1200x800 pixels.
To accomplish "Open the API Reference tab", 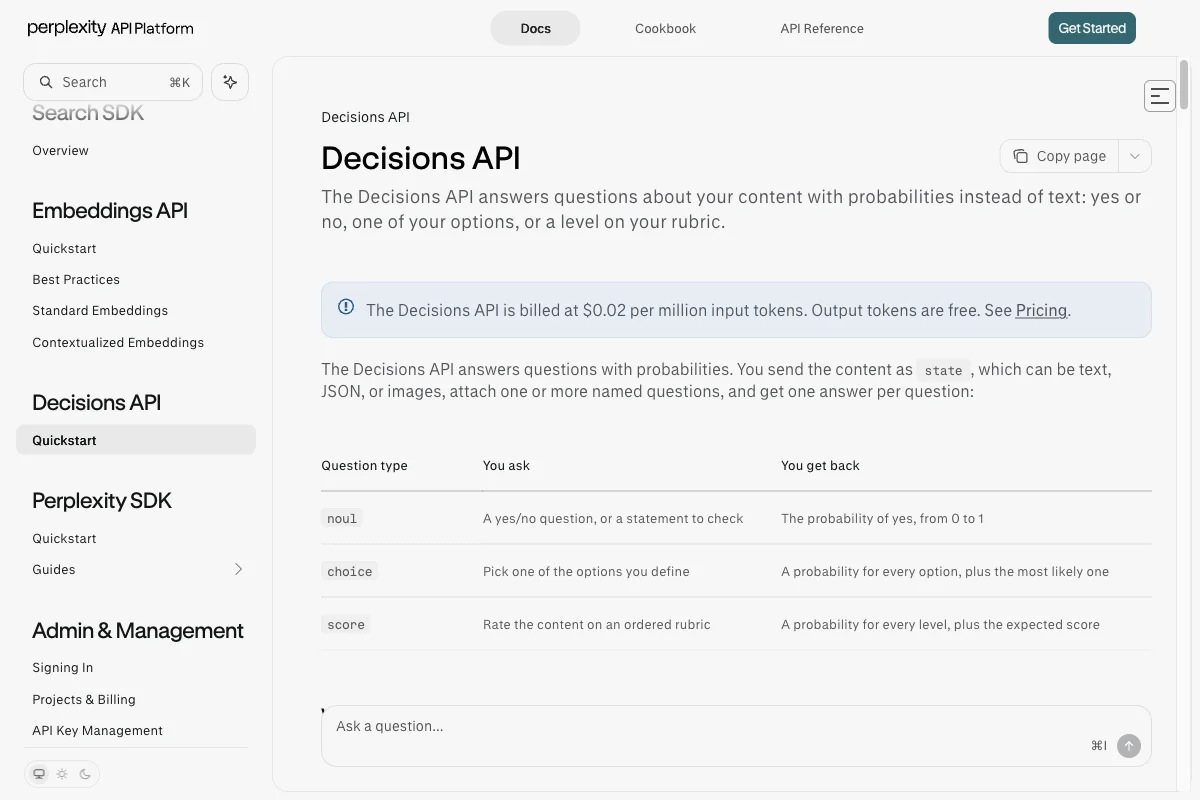I will click(x=822, y=28).
